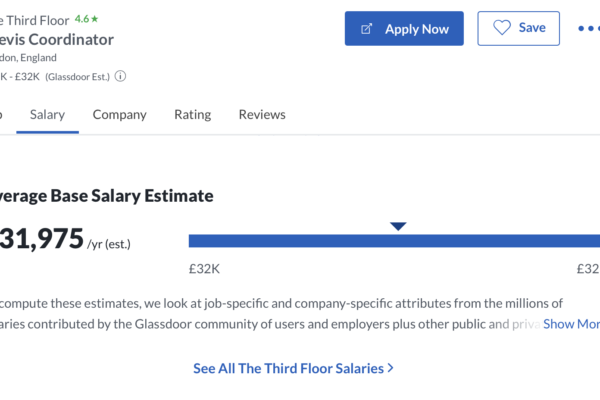
Task: Click the 4.6 company rating
Action: 82,19
